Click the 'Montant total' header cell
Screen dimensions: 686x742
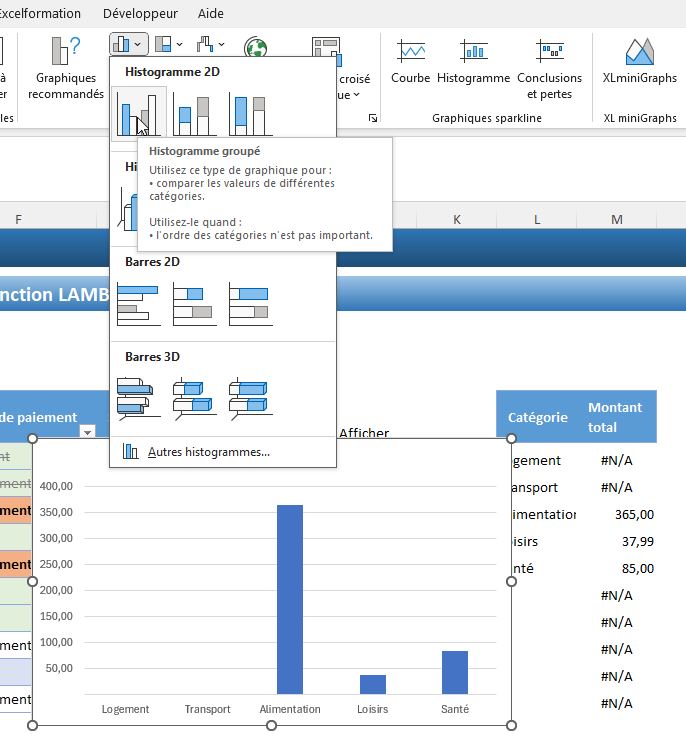coord(617,417)
